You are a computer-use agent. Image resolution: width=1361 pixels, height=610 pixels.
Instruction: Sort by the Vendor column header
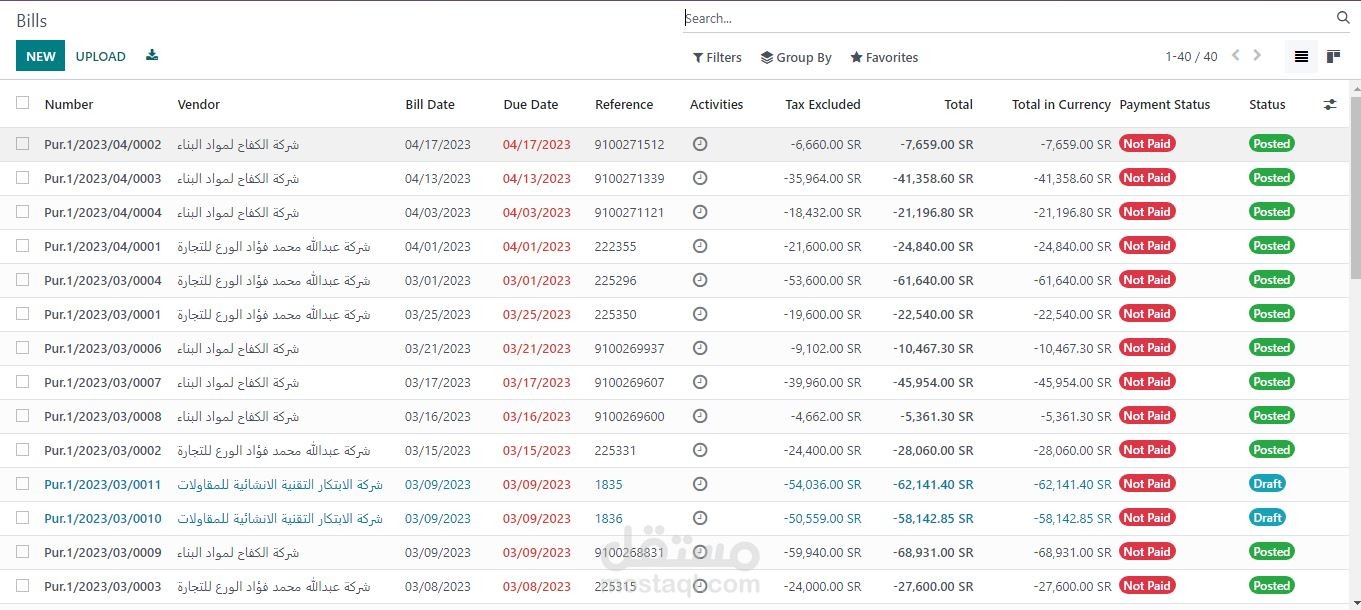199,105
